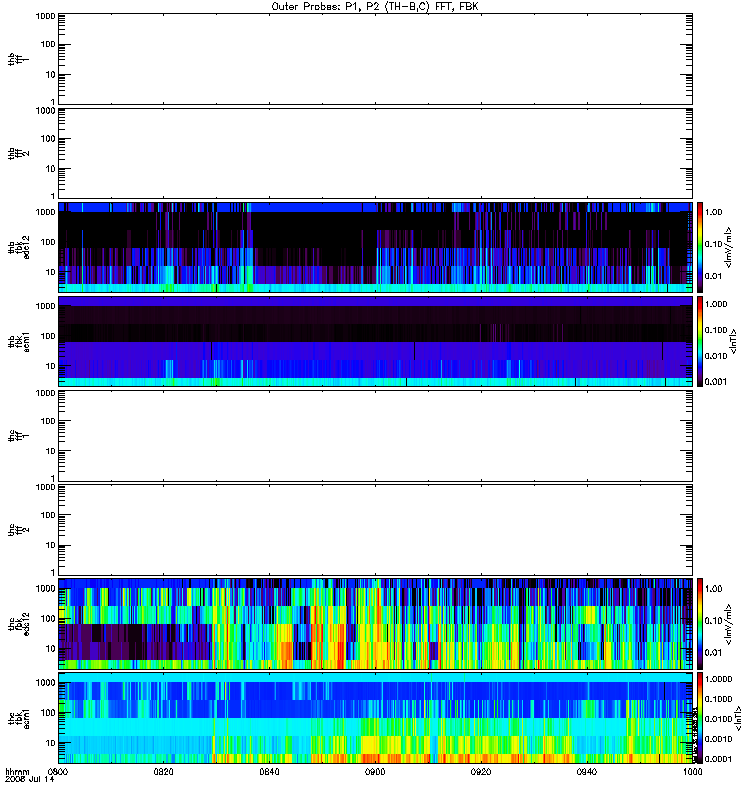Click the "0820" time axis label
750x800 pixels.
coord(163,771)
